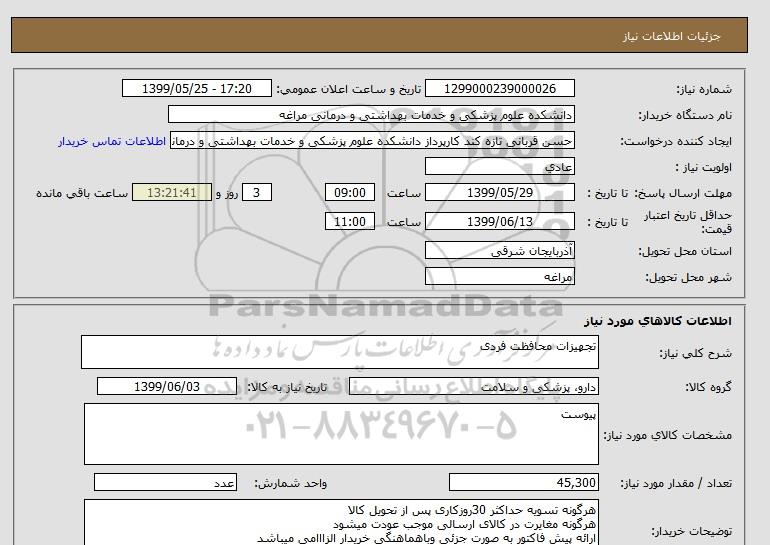Click the تاریخ و ساعت اعلان عمومی label
Screen dimensions: 770x545
349,89
